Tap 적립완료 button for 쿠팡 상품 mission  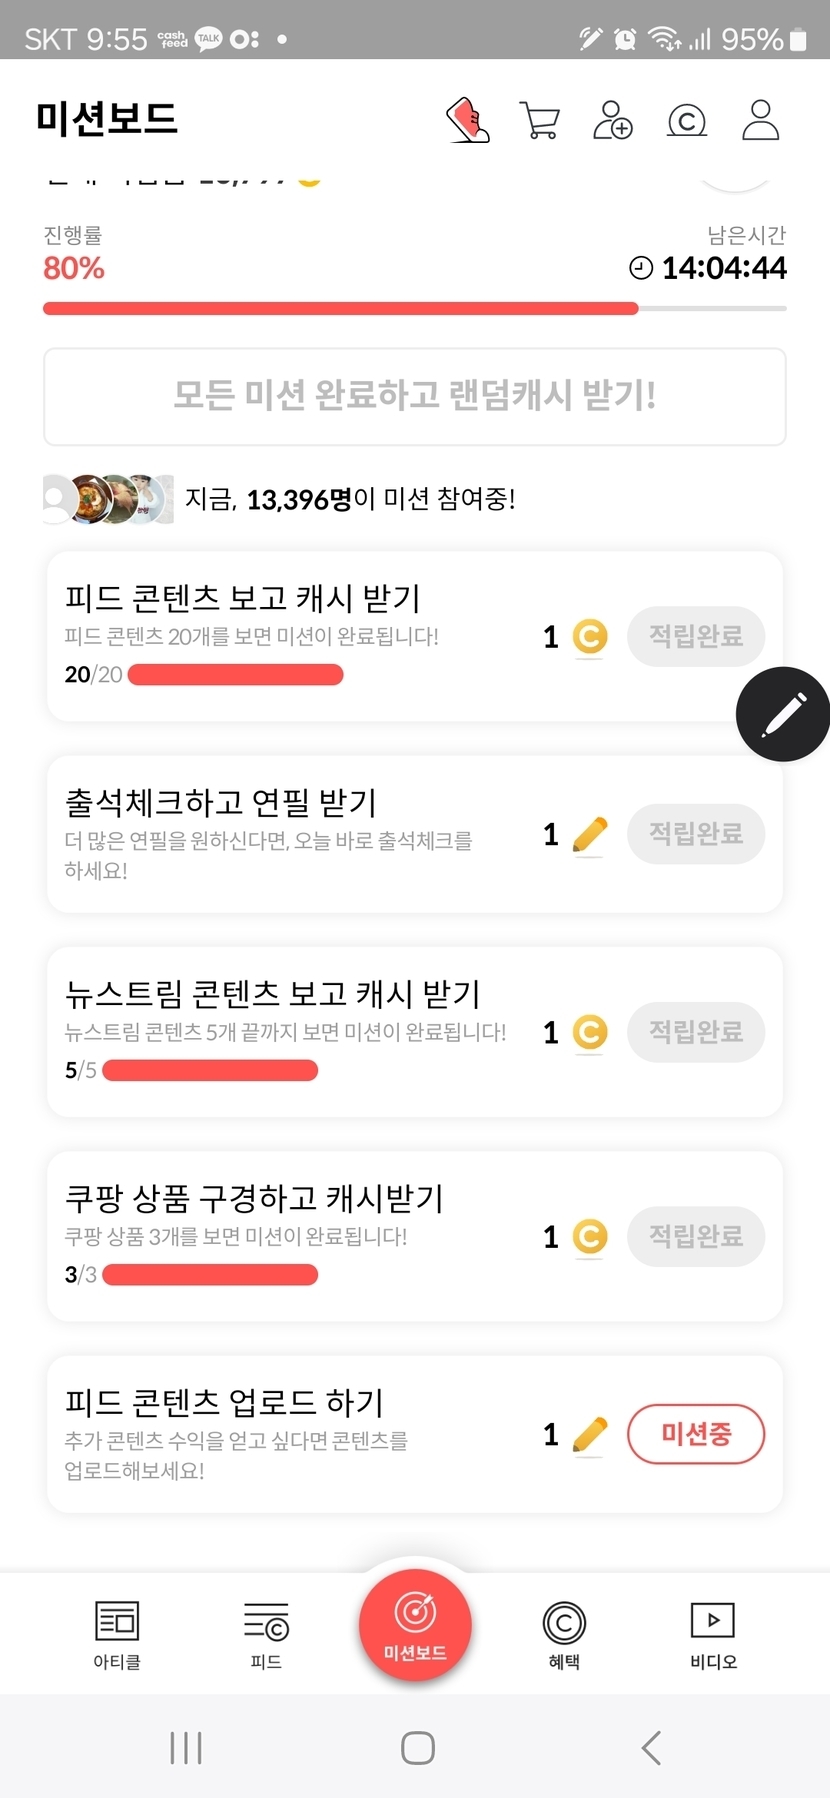[x=696, y=1237]
